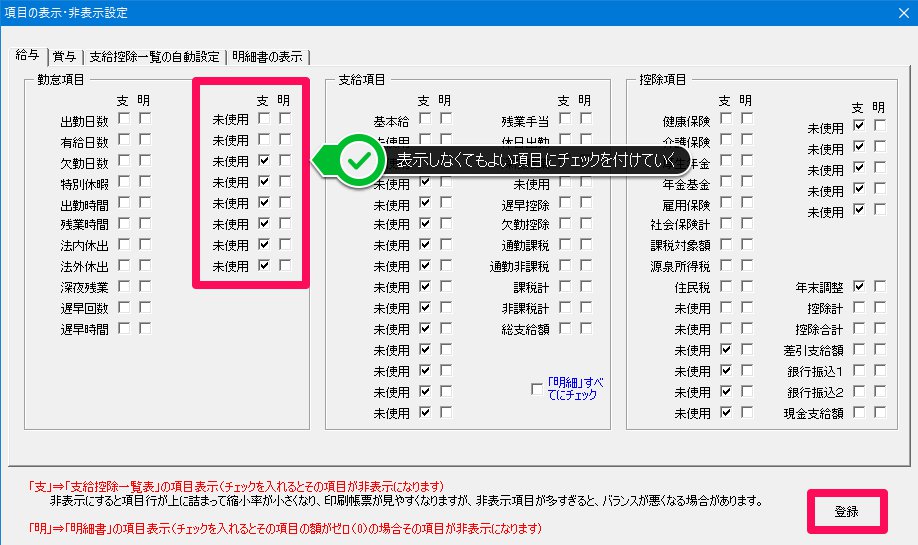Select the 明細書の表示 tab

tap(269, 56)
